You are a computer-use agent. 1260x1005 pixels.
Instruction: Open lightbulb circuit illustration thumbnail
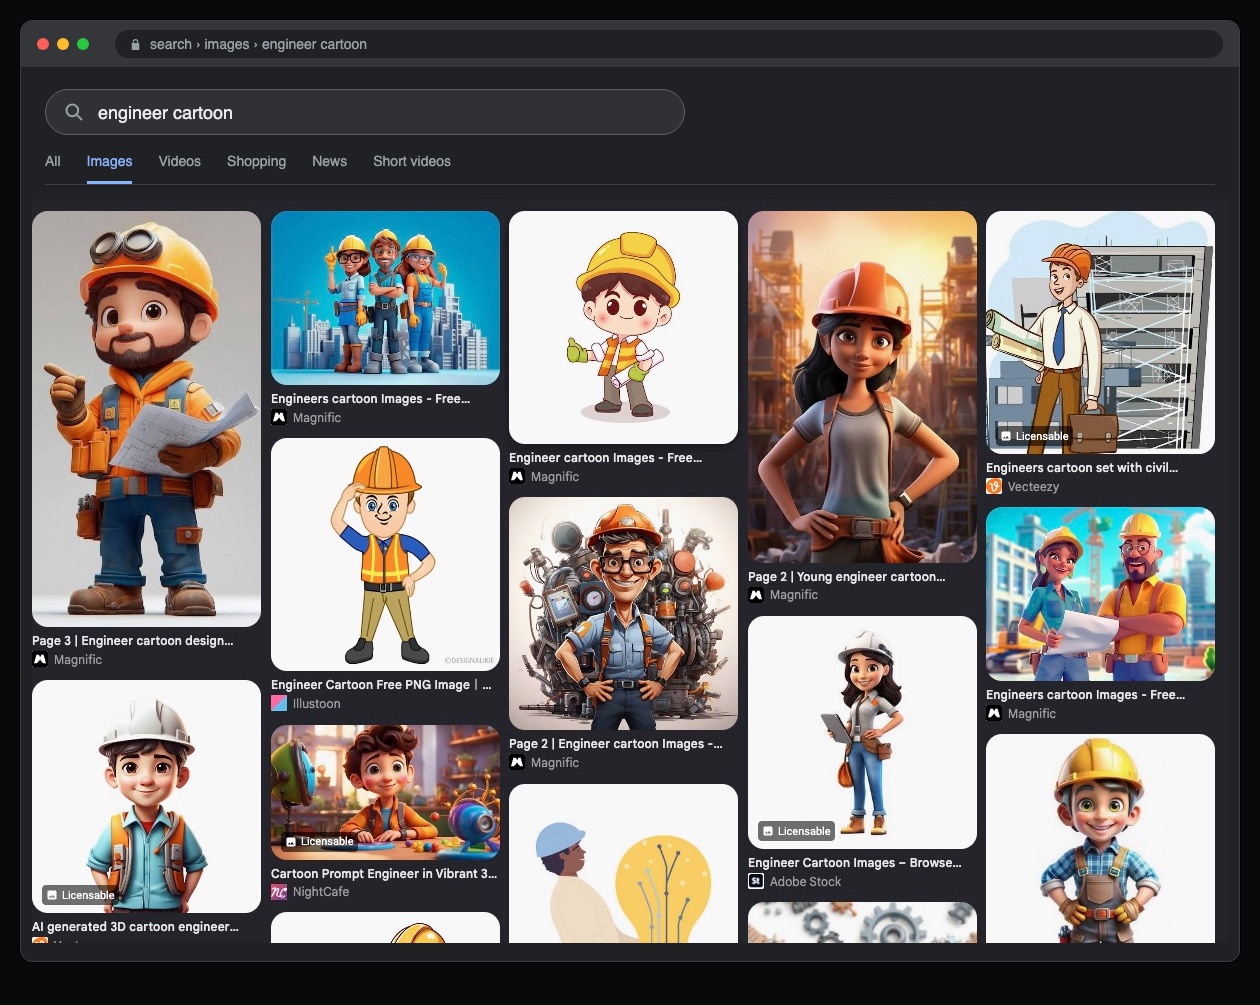tap(623, 863)
